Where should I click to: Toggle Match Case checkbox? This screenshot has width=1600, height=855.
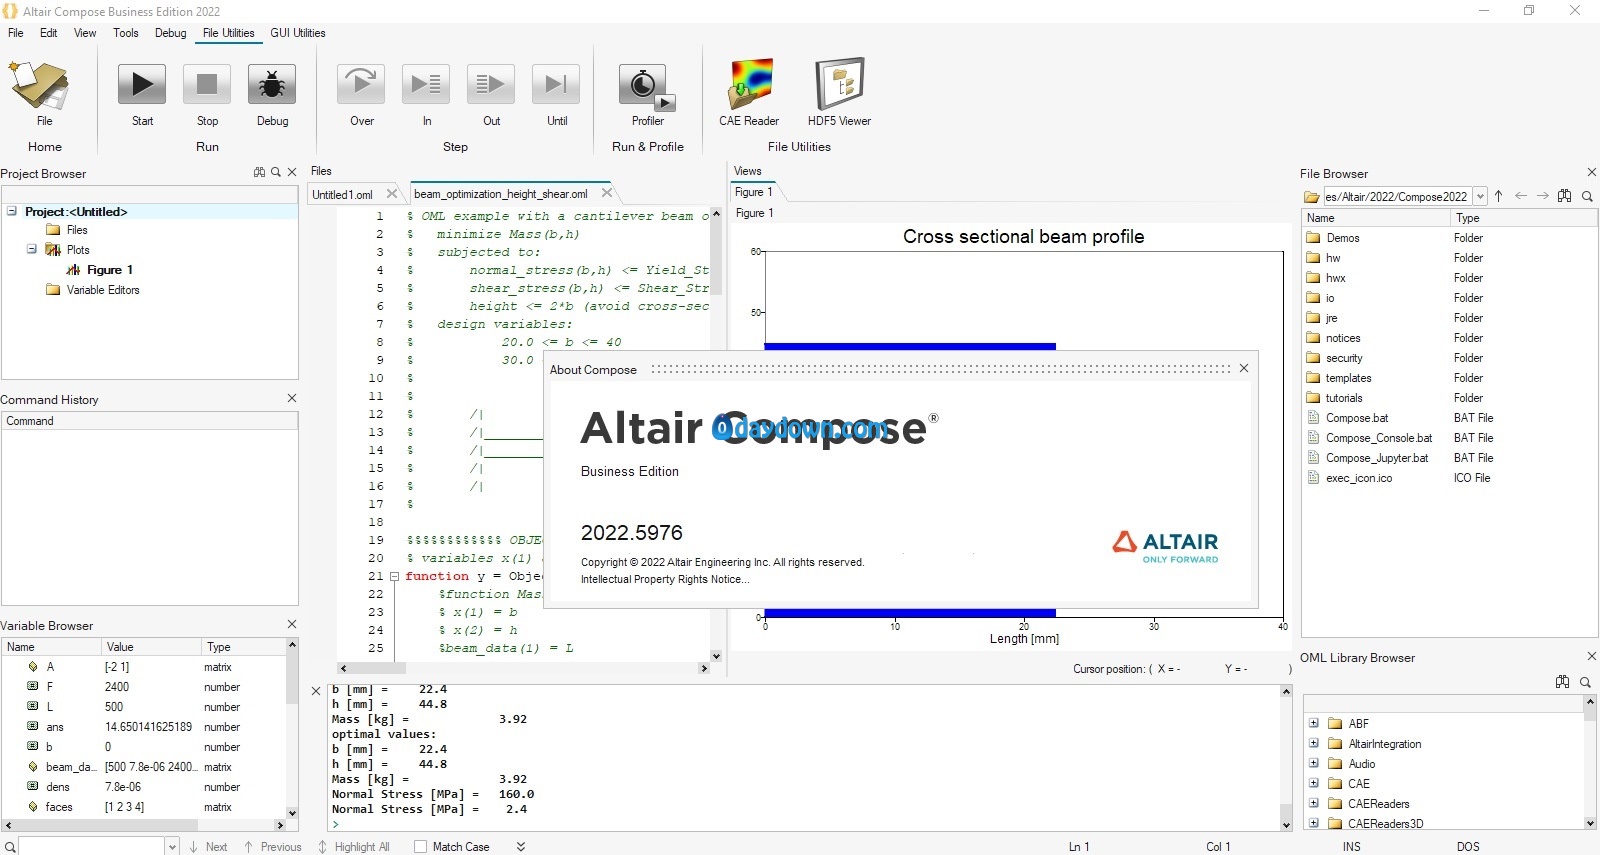(x=422, y=847)
